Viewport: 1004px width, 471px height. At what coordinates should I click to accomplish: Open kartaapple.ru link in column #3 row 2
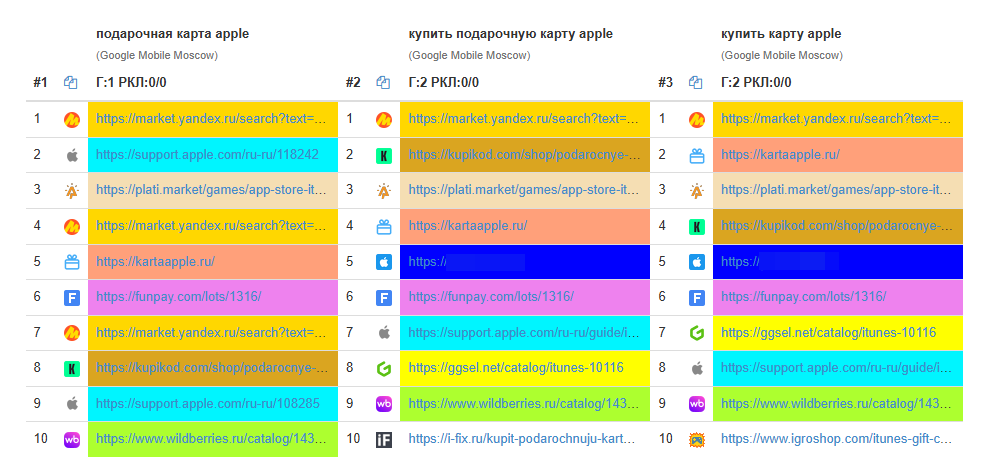[x=780, y=154]
